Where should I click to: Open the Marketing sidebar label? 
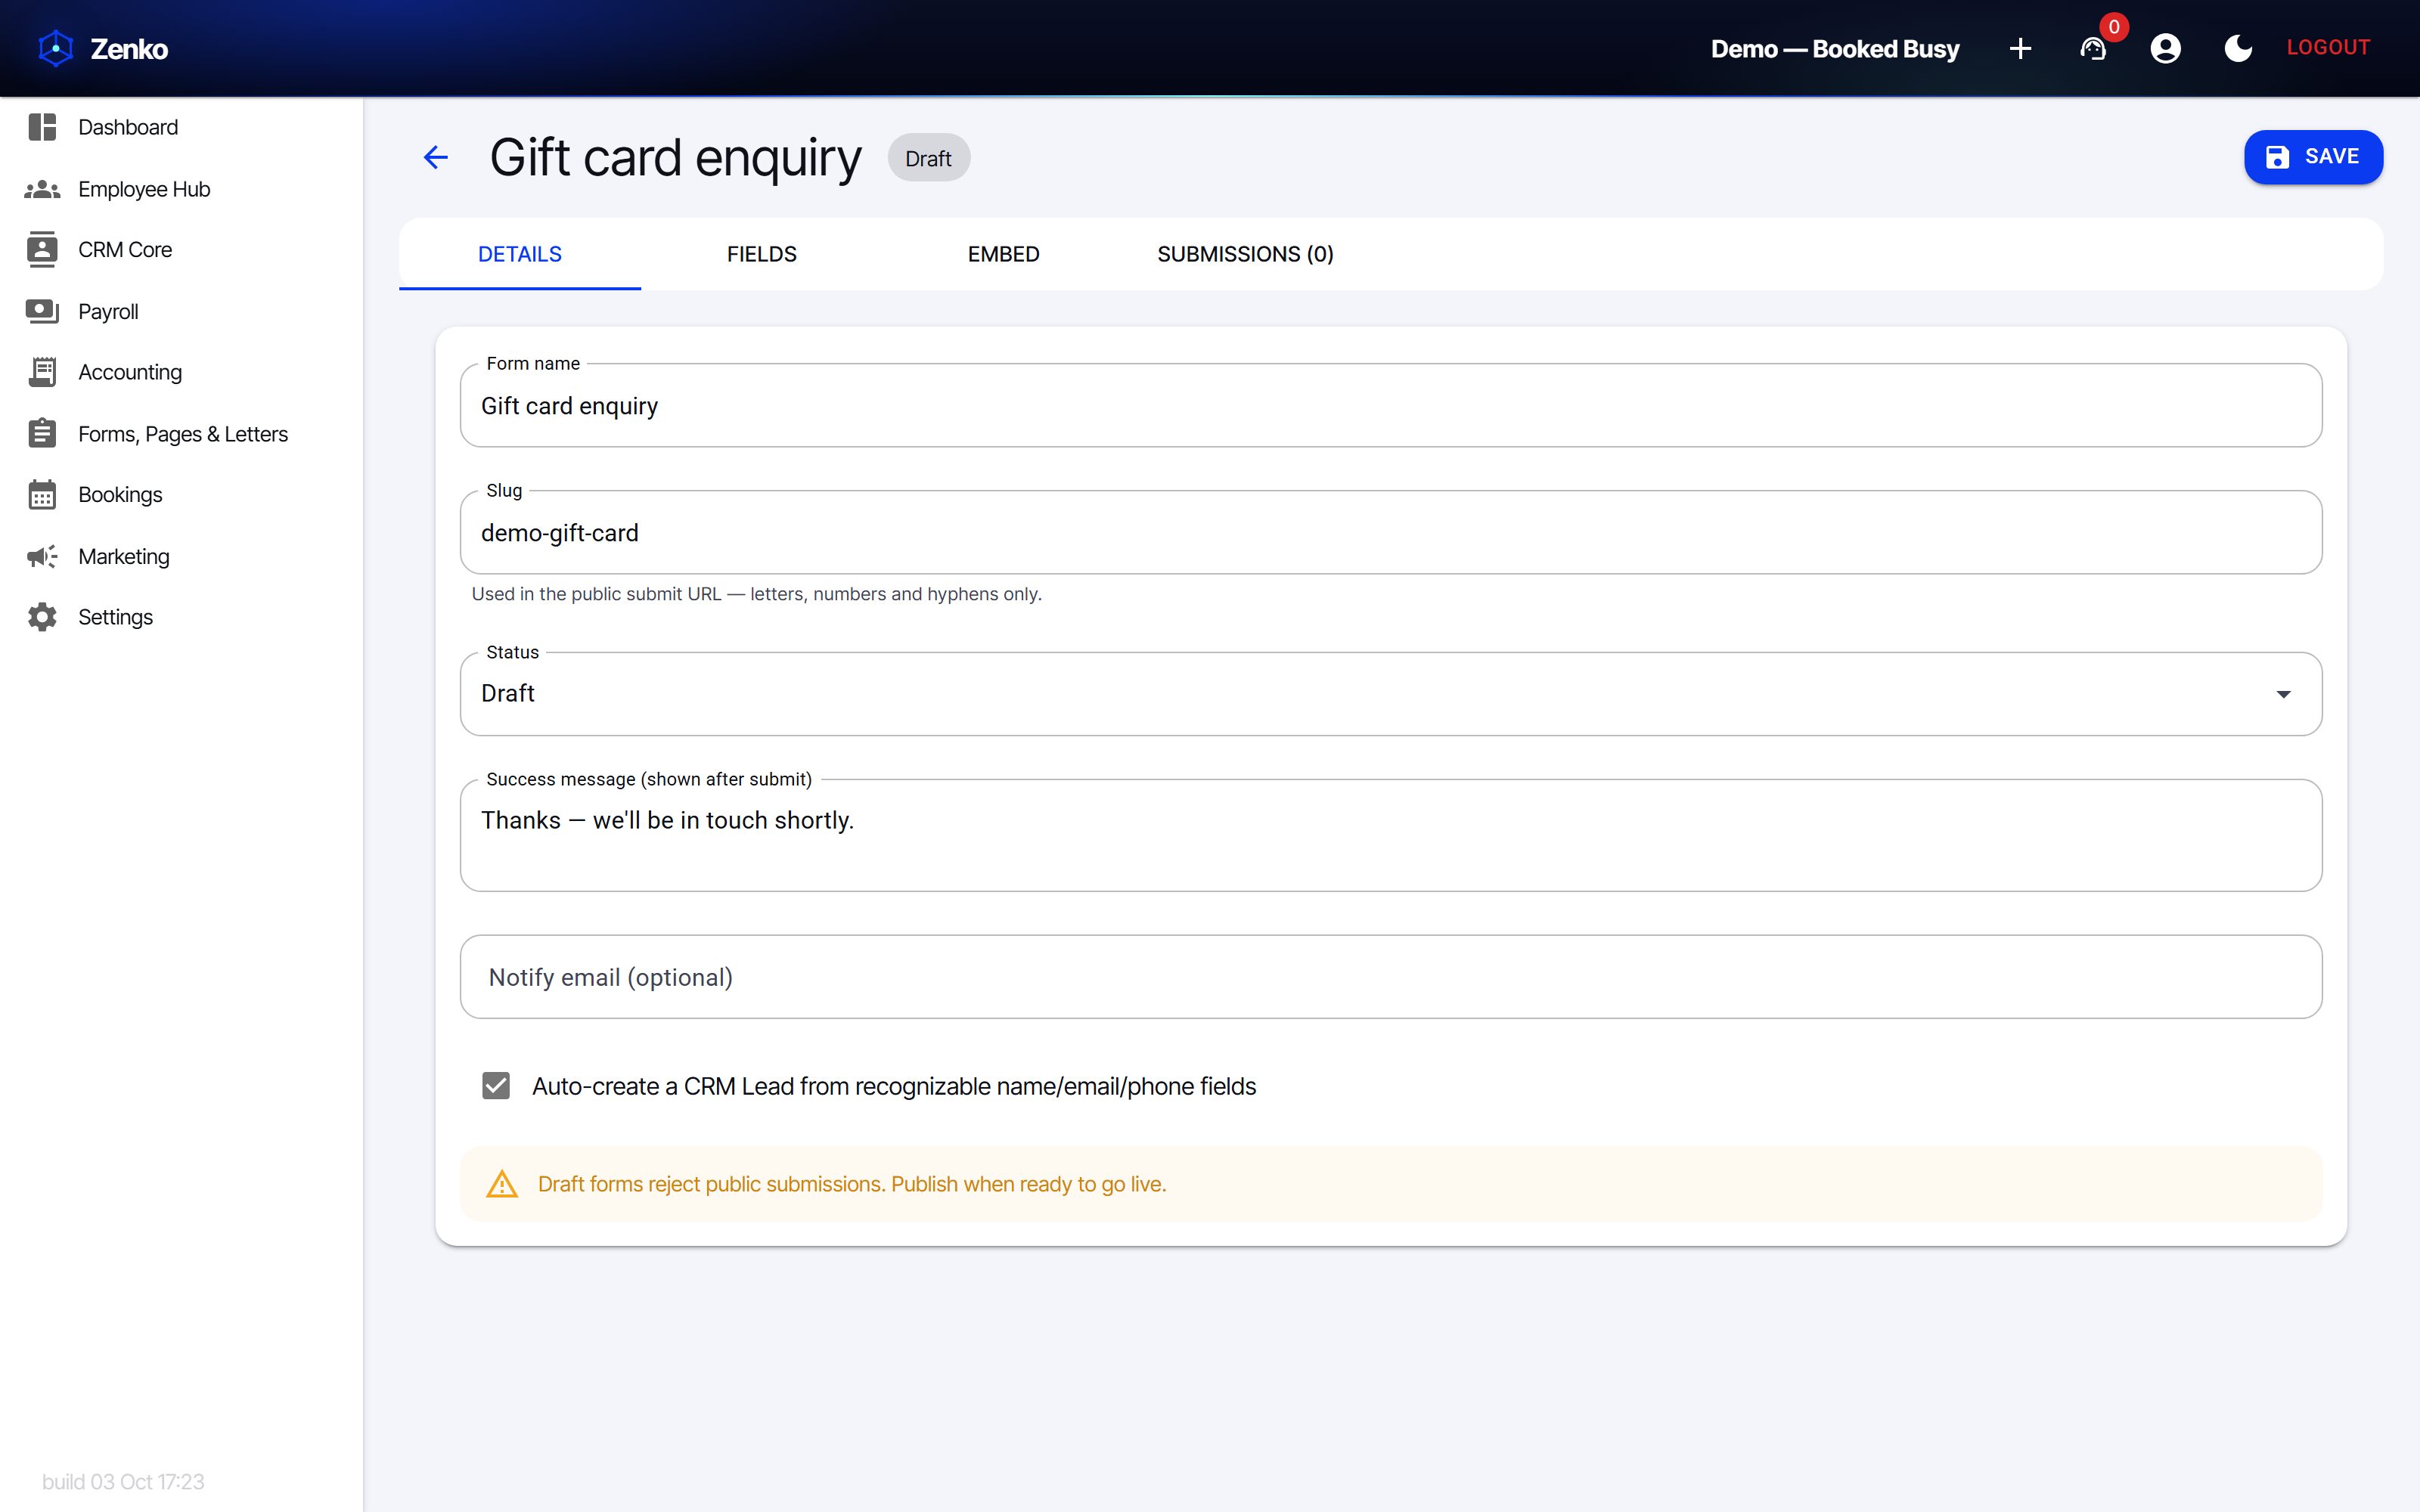click(x=124, y=556)
